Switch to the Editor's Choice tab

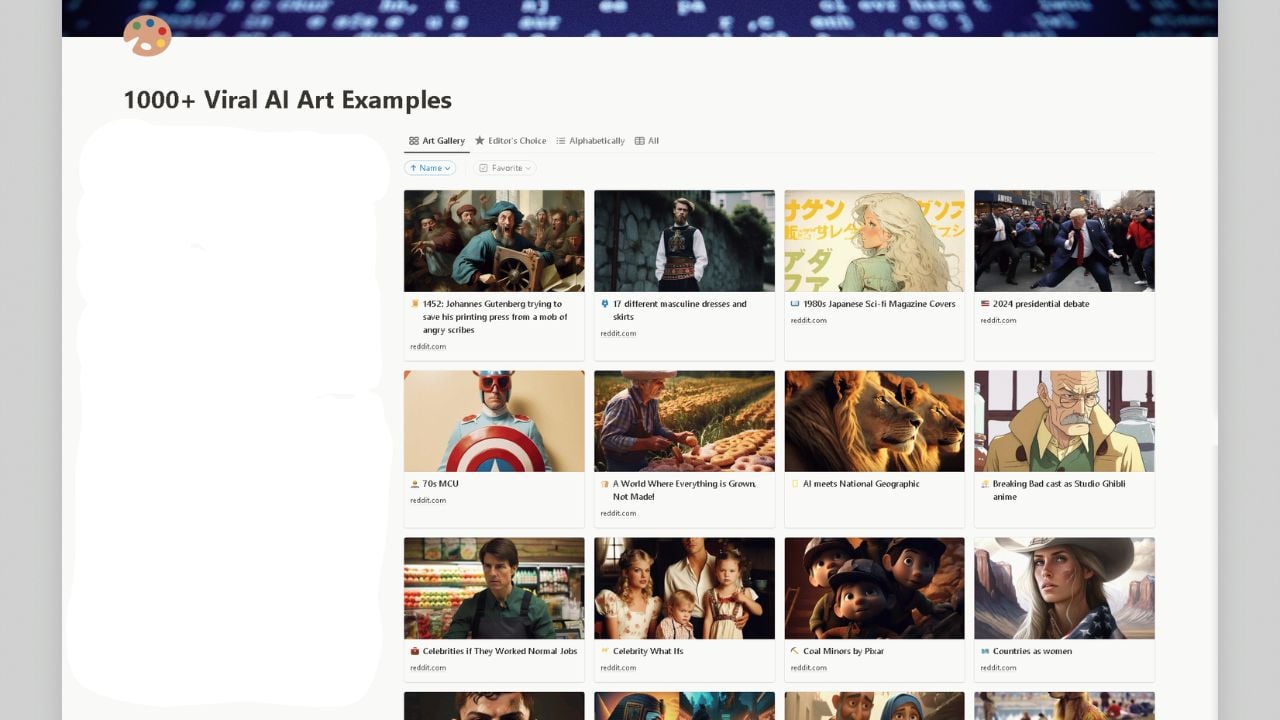point(511,141)
